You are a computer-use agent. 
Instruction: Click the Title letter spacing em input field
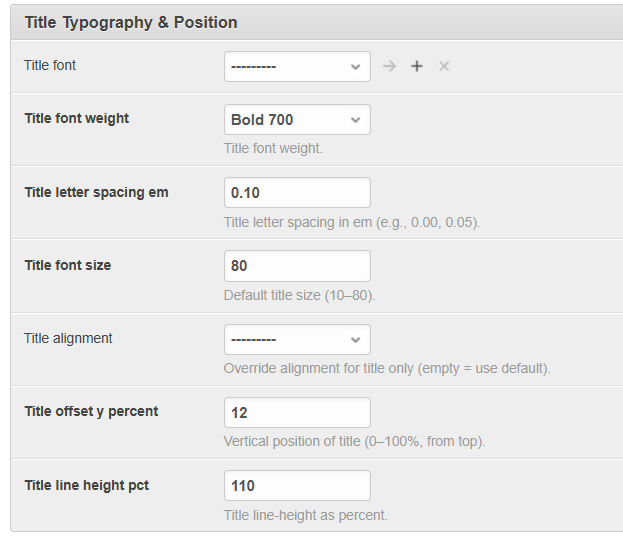coord(297,193)
